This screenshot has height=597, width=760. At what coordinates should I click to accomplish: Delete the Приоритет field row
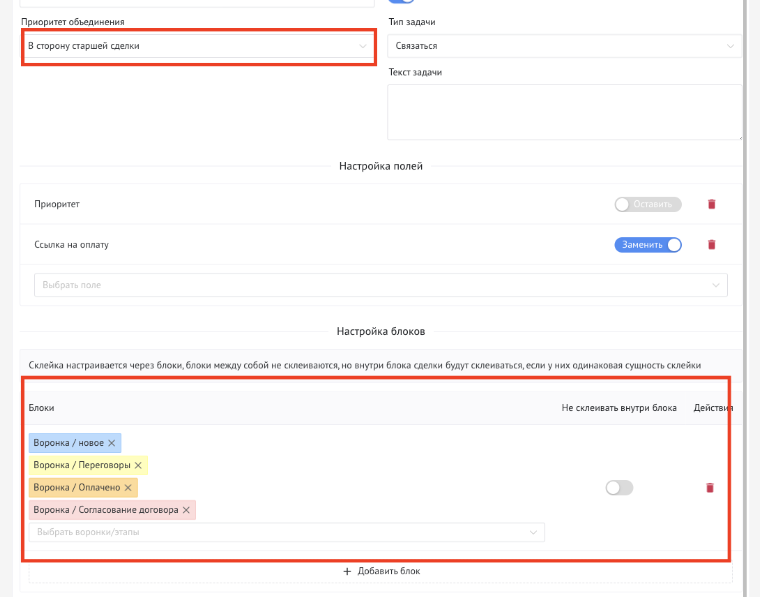(x=712, y=204)
